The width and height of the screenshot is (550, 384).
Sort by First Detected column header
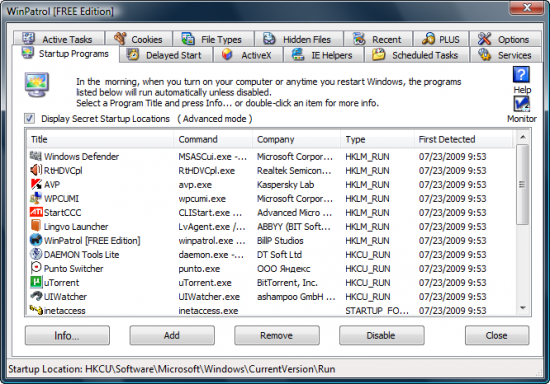coord(463,139)
